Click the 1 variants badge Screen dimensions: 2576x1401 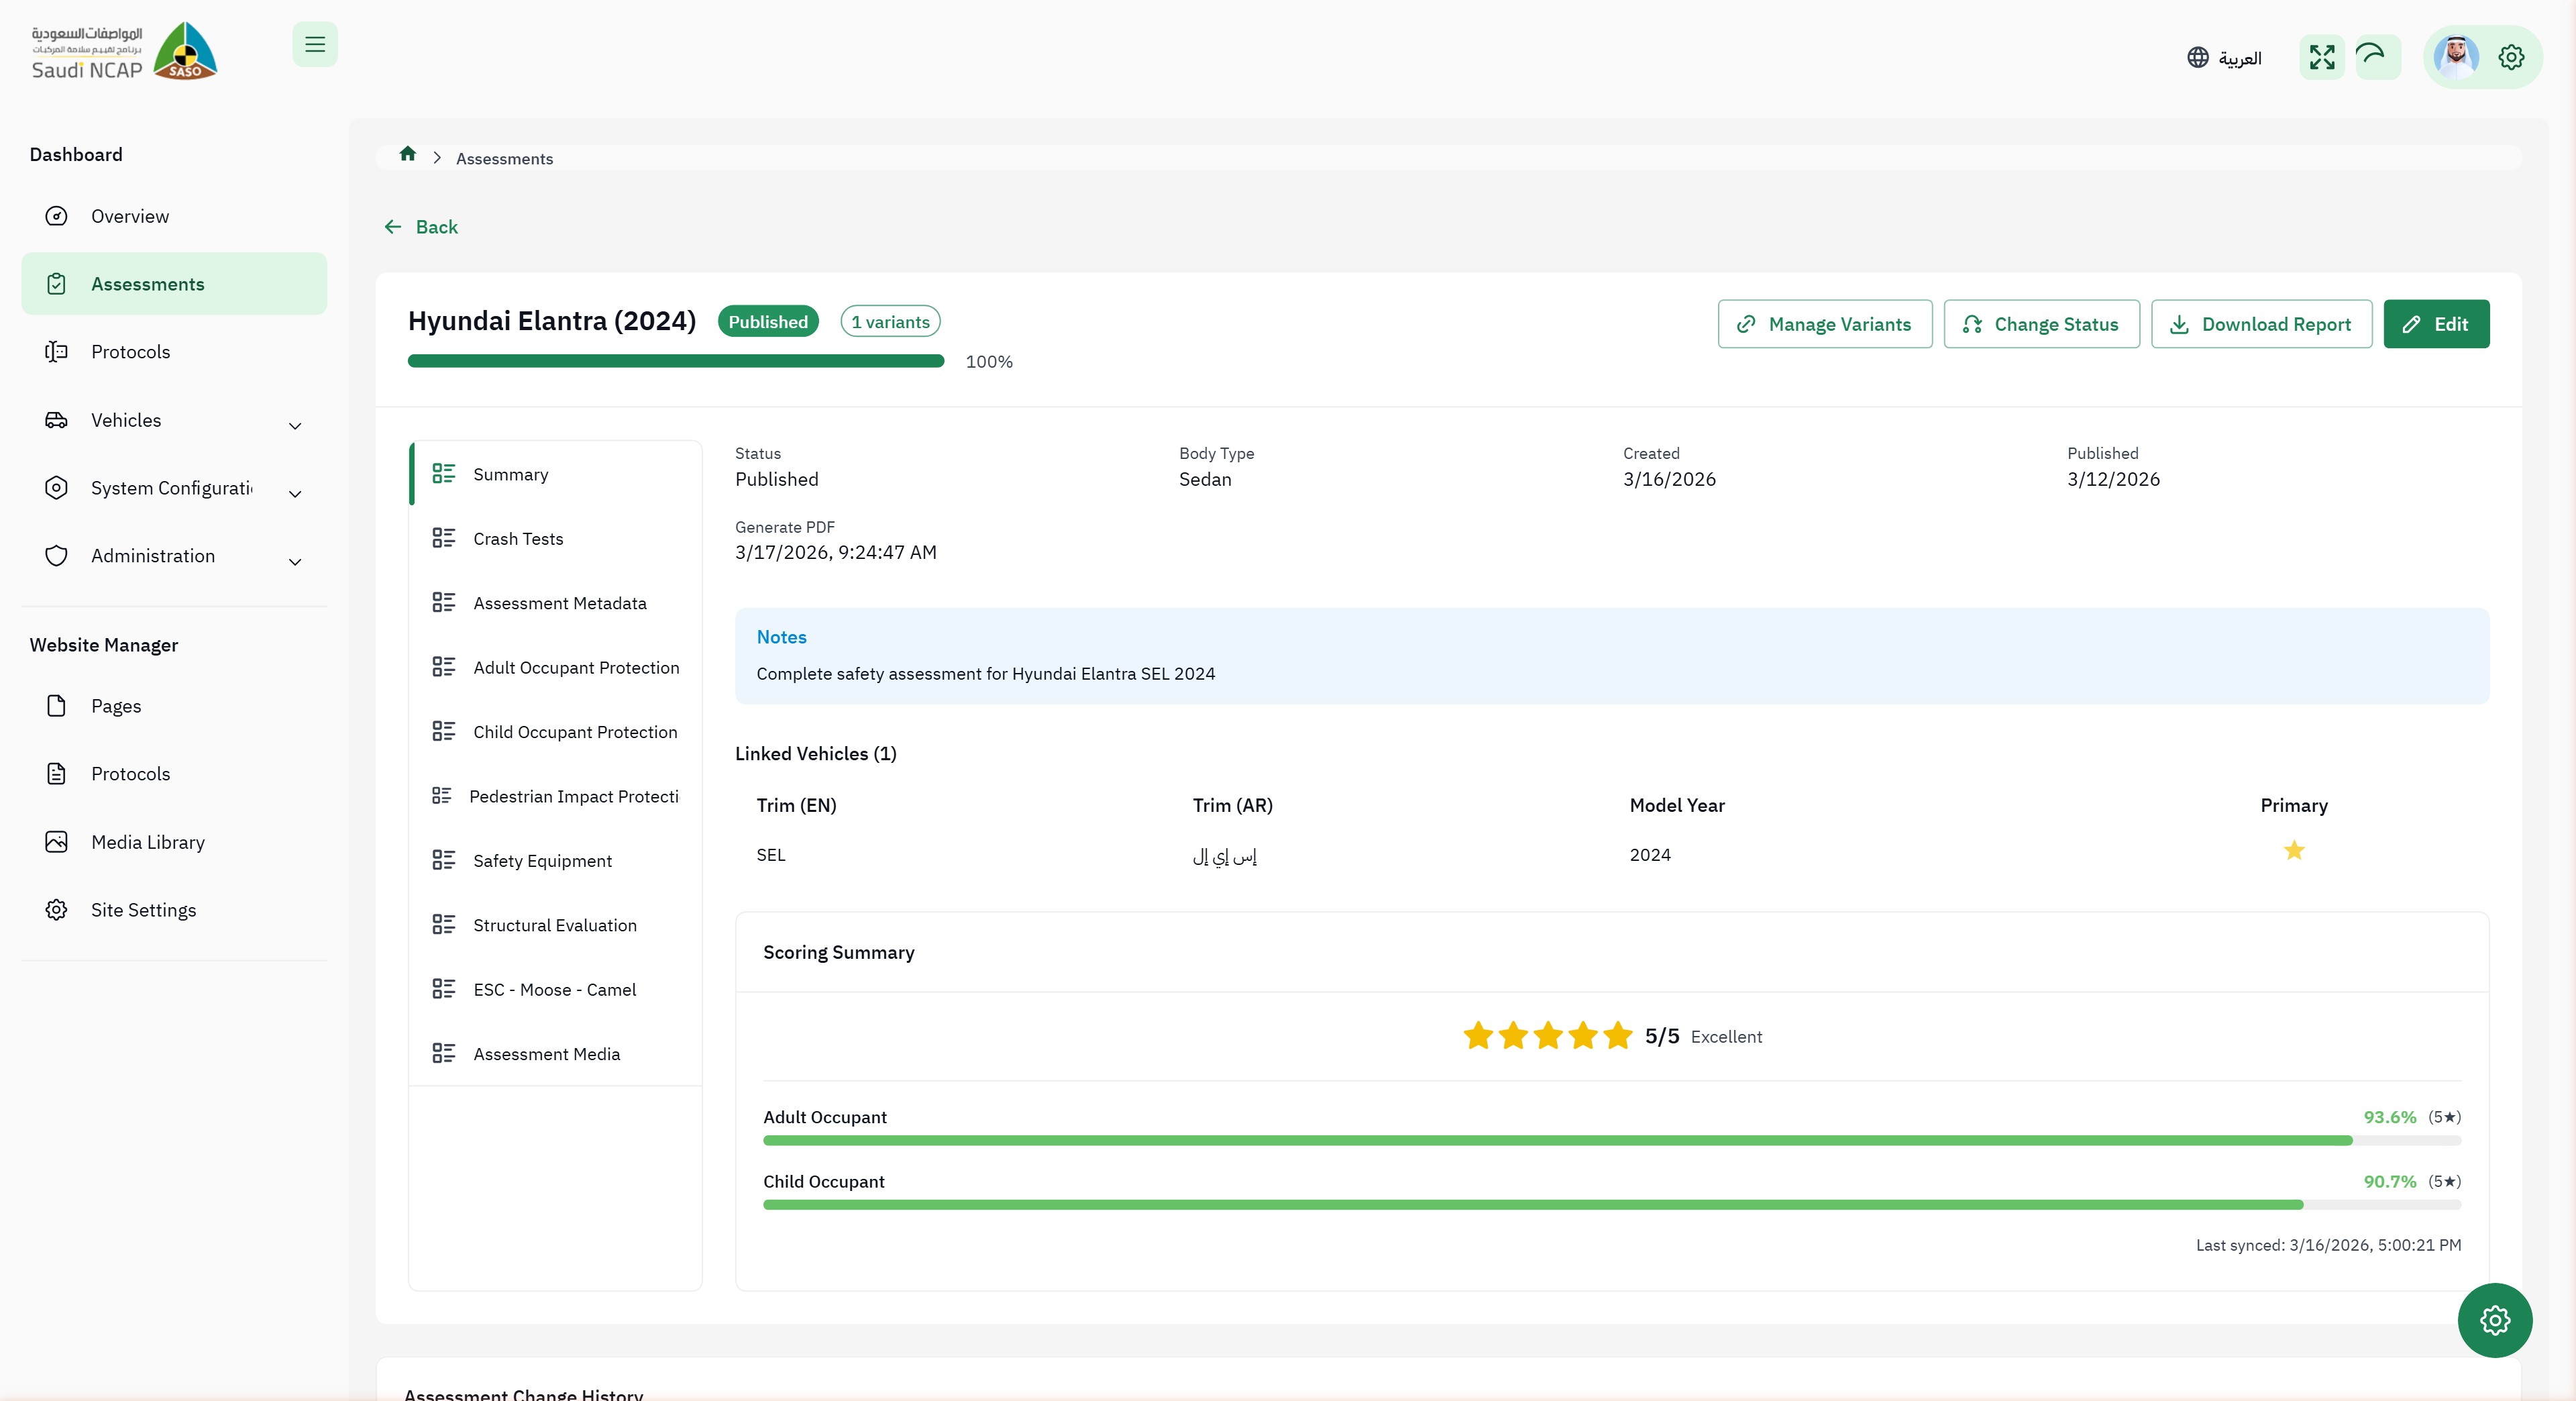[890, 322]
